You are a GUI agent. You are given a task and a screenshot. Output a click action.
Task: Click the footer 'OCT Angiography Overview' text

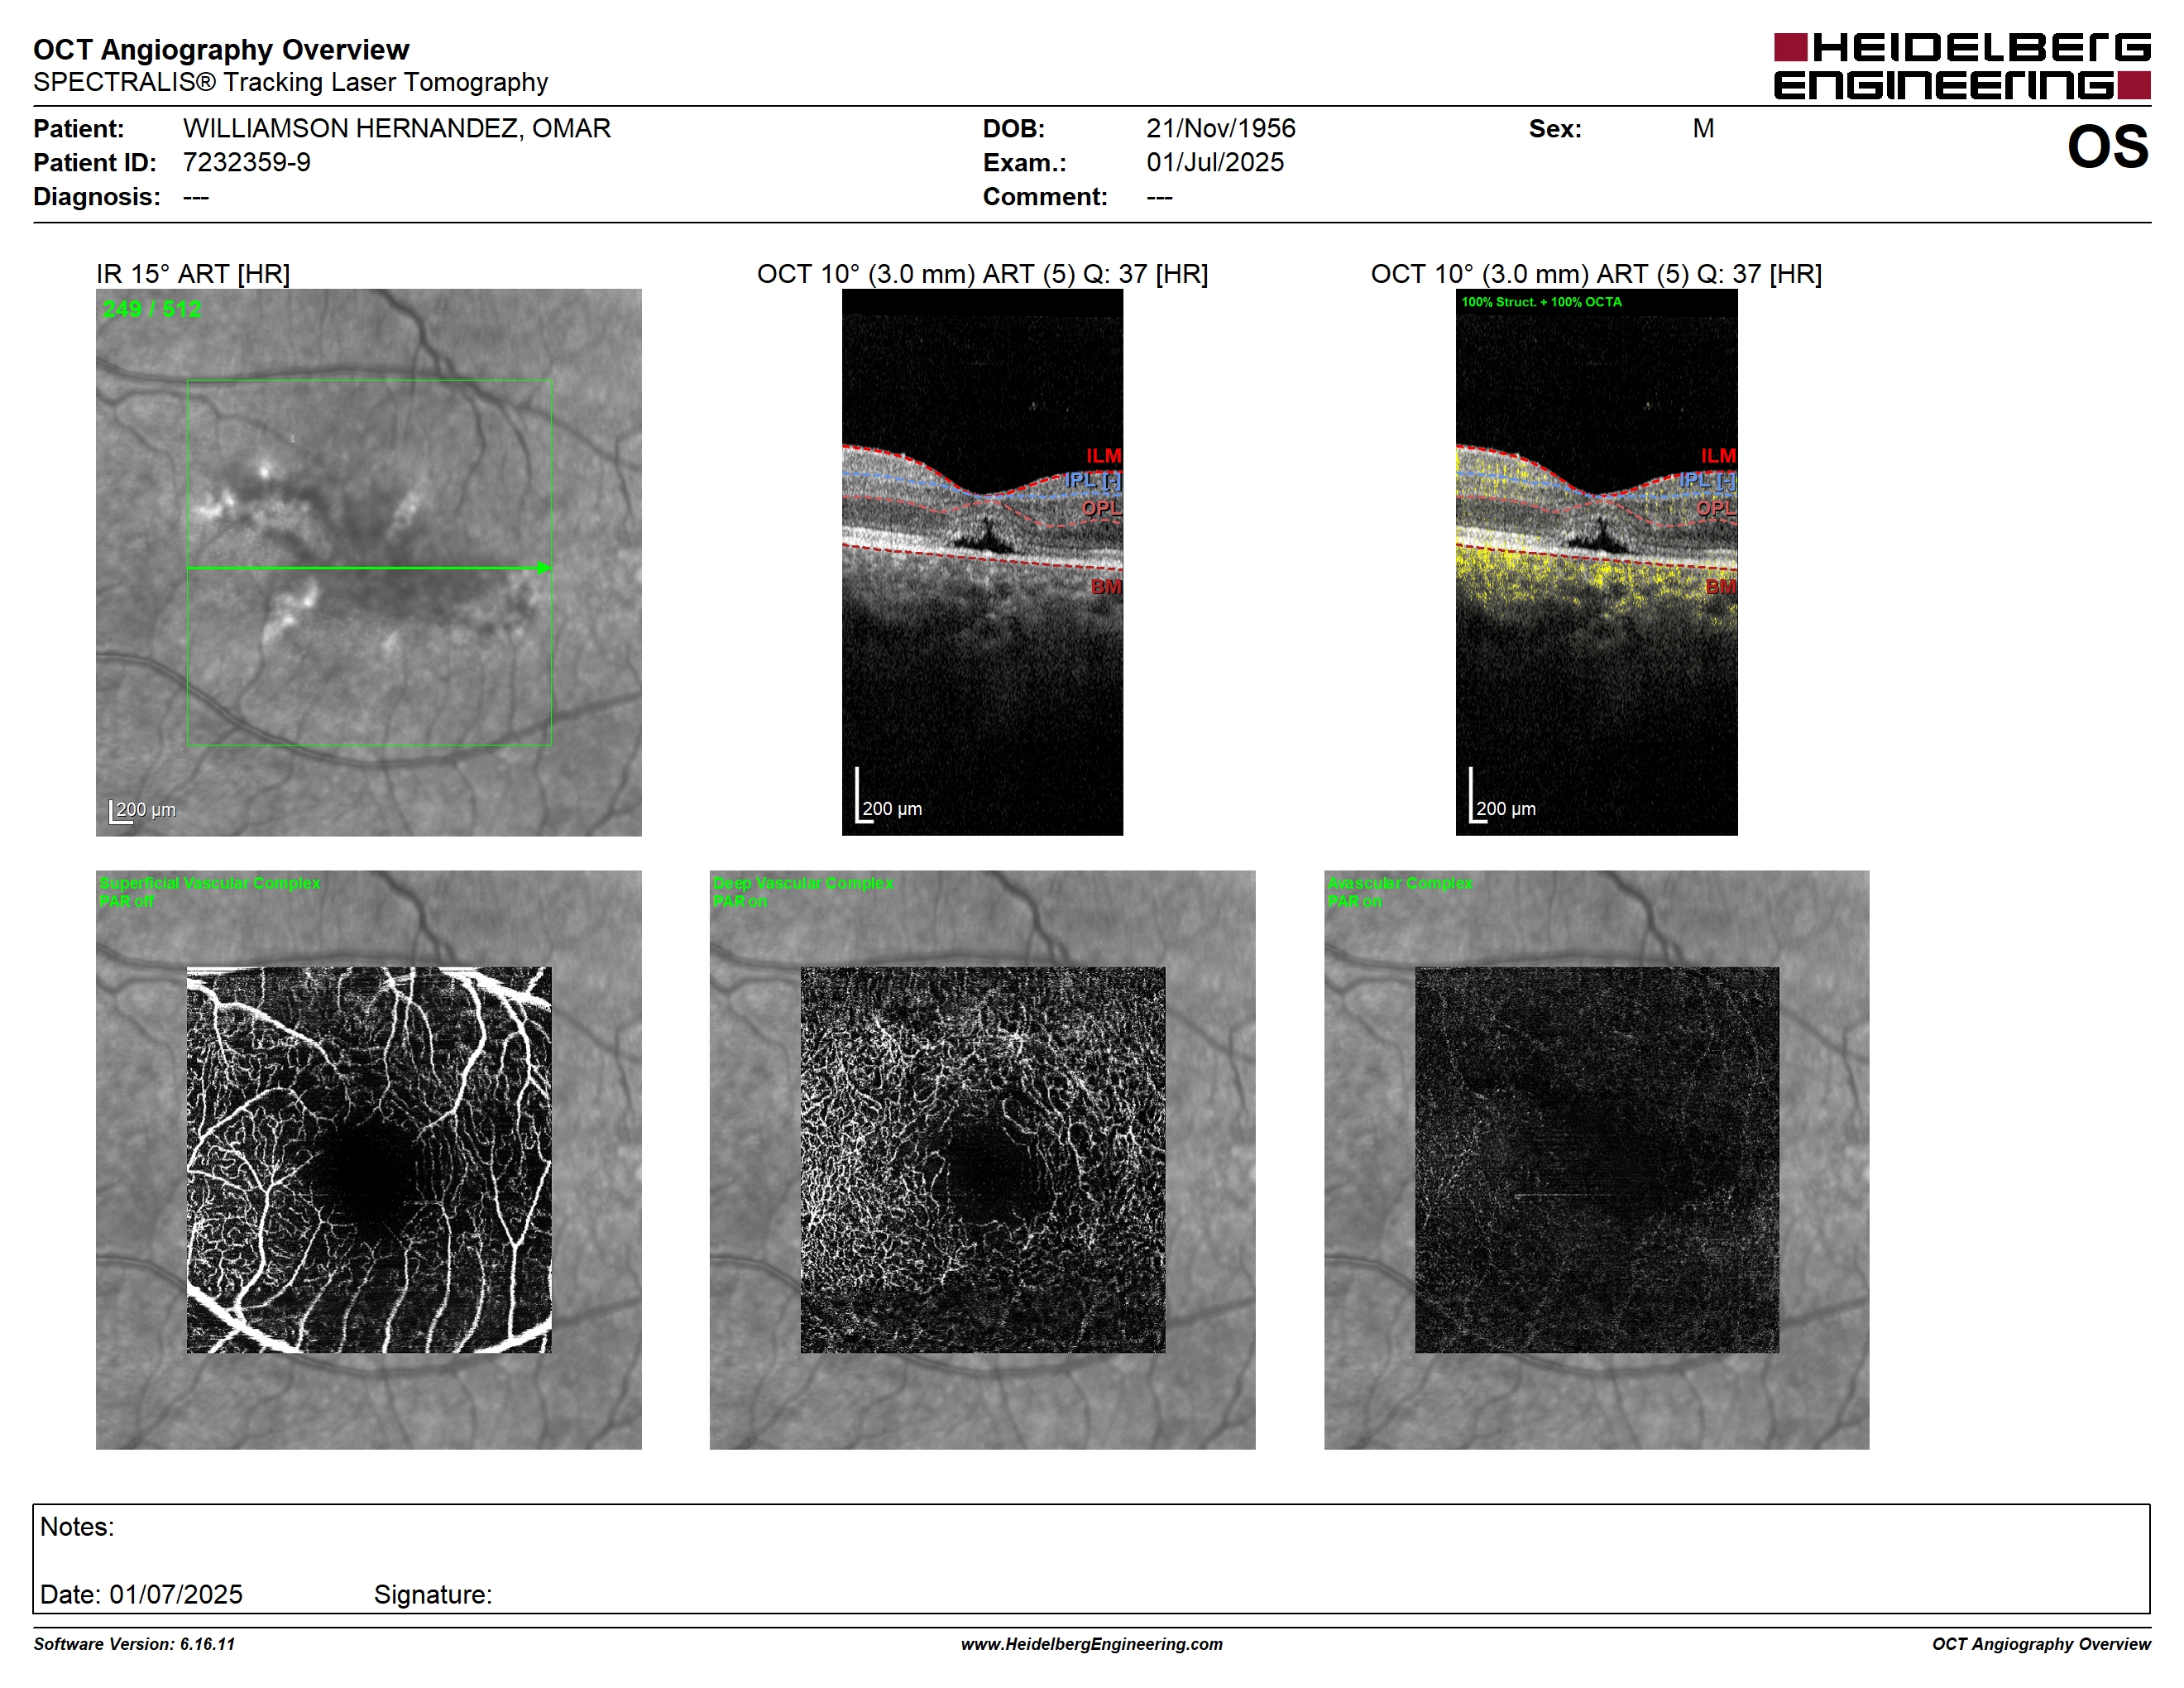click(2041, 1644)
